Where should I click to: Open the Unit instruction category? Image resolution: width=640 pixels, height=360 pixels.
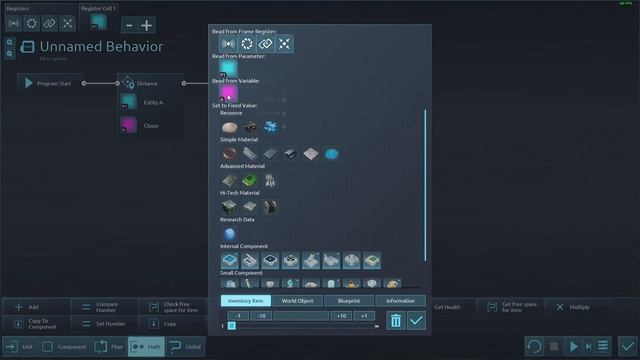pos(20,347)
